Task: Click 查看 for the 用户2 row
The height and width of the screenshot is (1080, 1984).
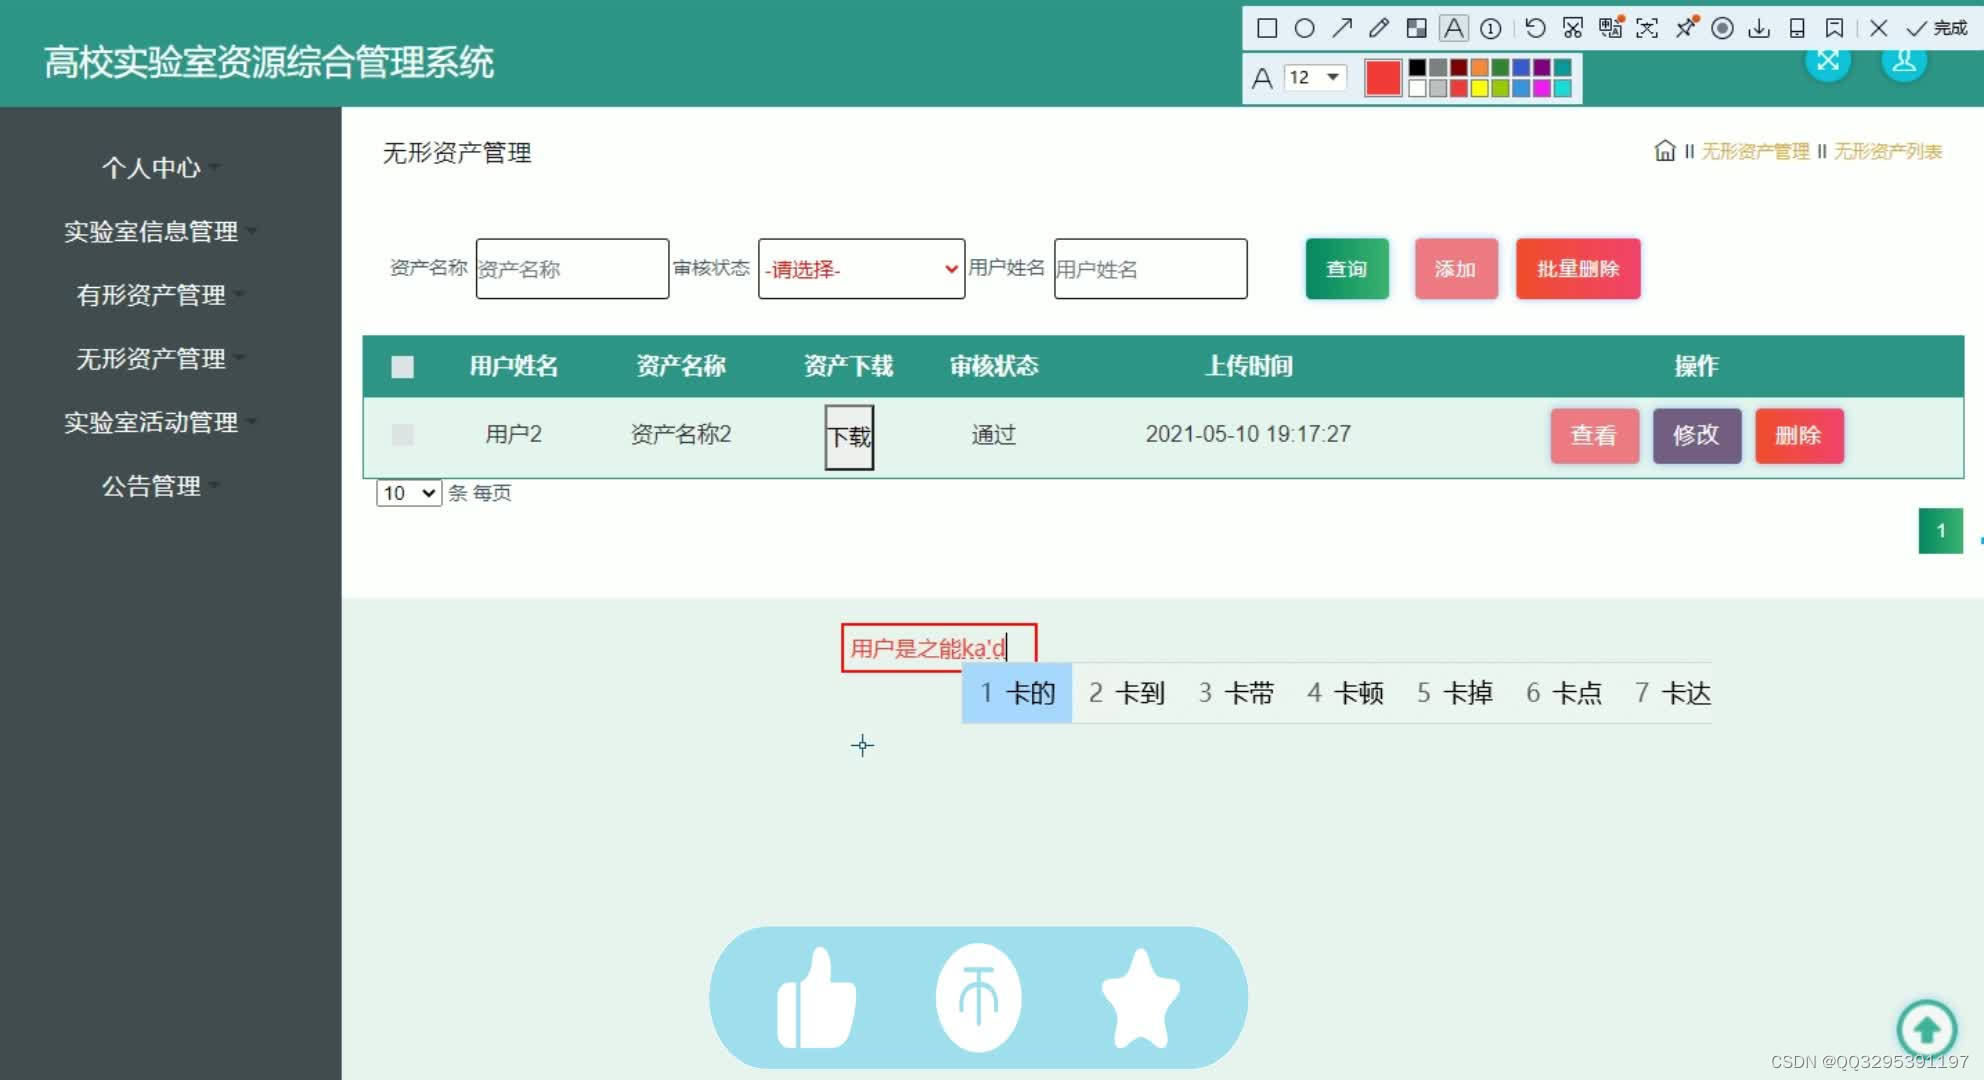Action: click(1594, 436)
